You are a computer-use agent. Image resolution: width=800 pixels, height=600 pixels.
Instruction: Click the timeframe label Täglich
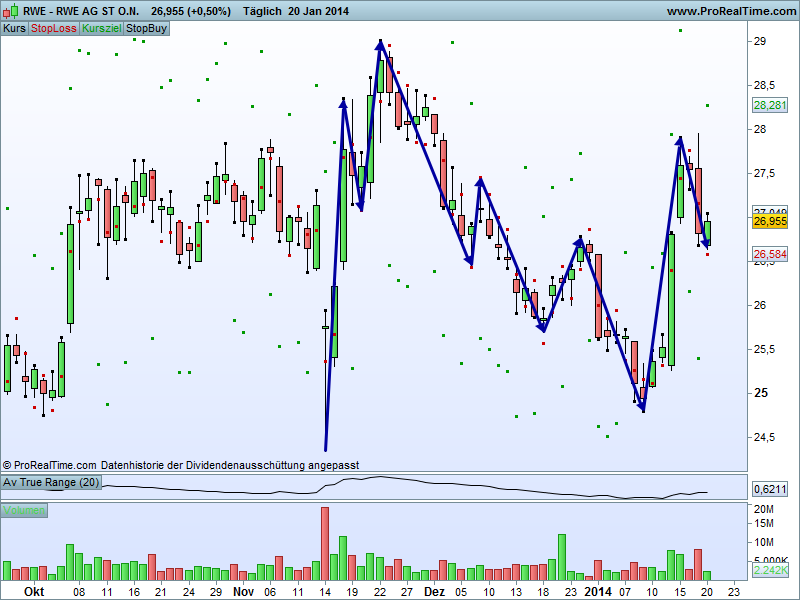pyautogui.click(x=262, y=11)
